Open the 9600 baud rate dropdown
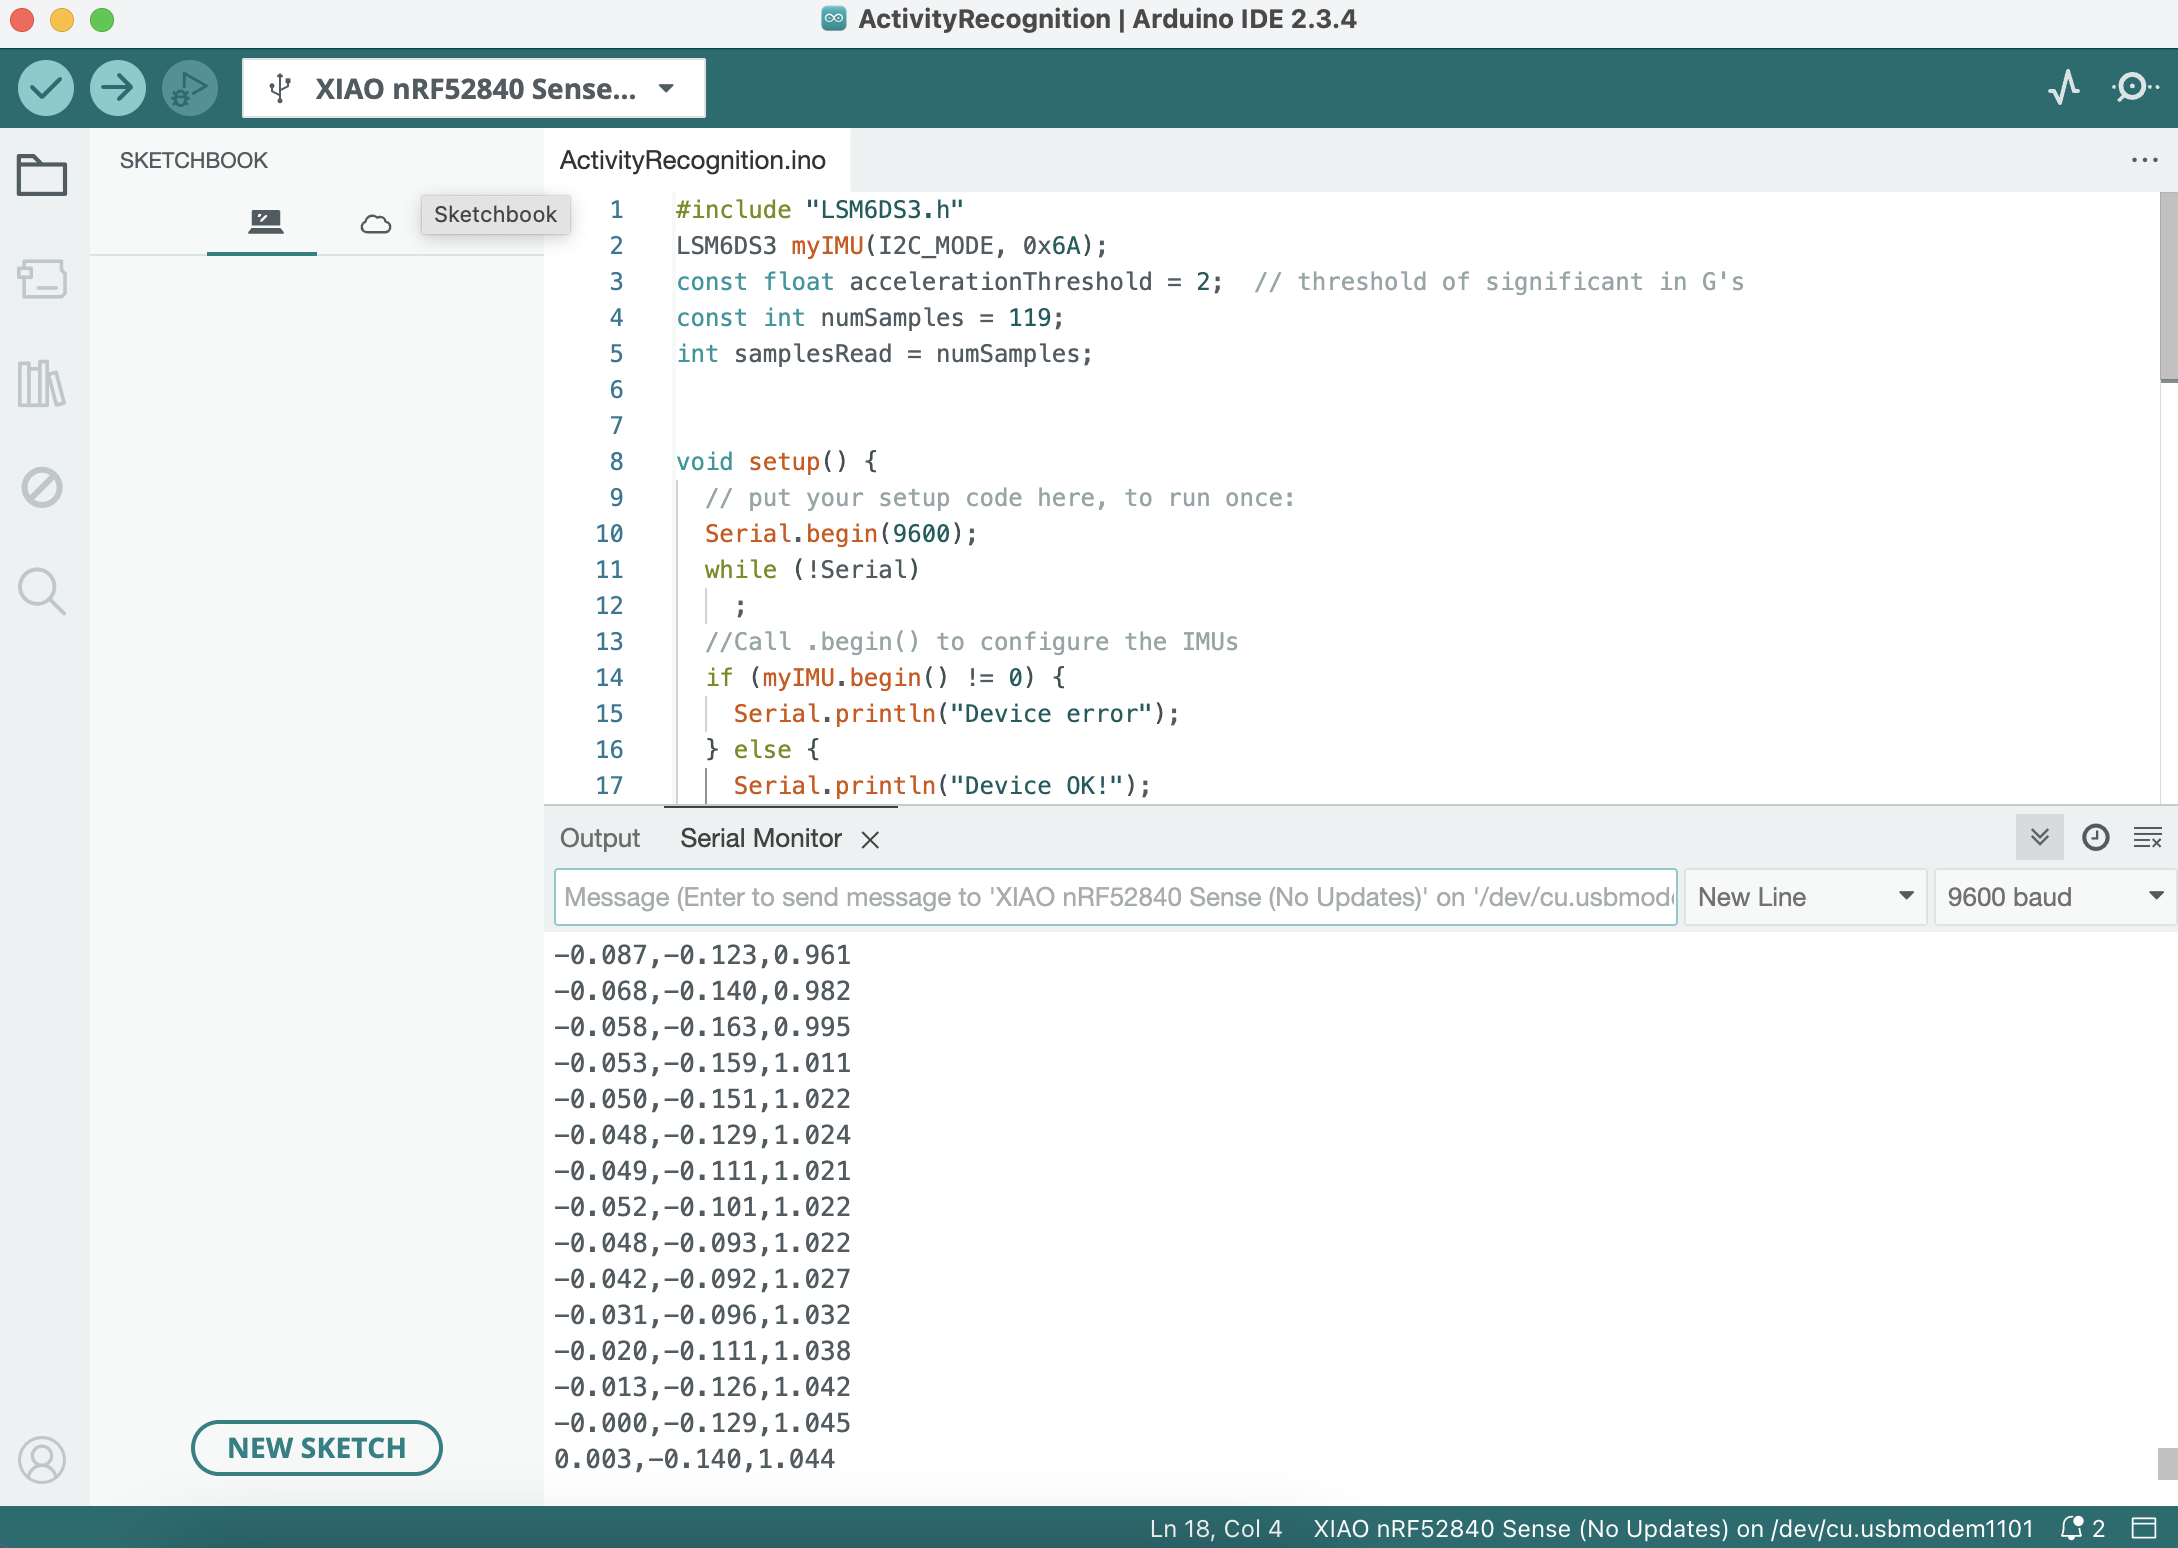 [x=2054, y=897]
